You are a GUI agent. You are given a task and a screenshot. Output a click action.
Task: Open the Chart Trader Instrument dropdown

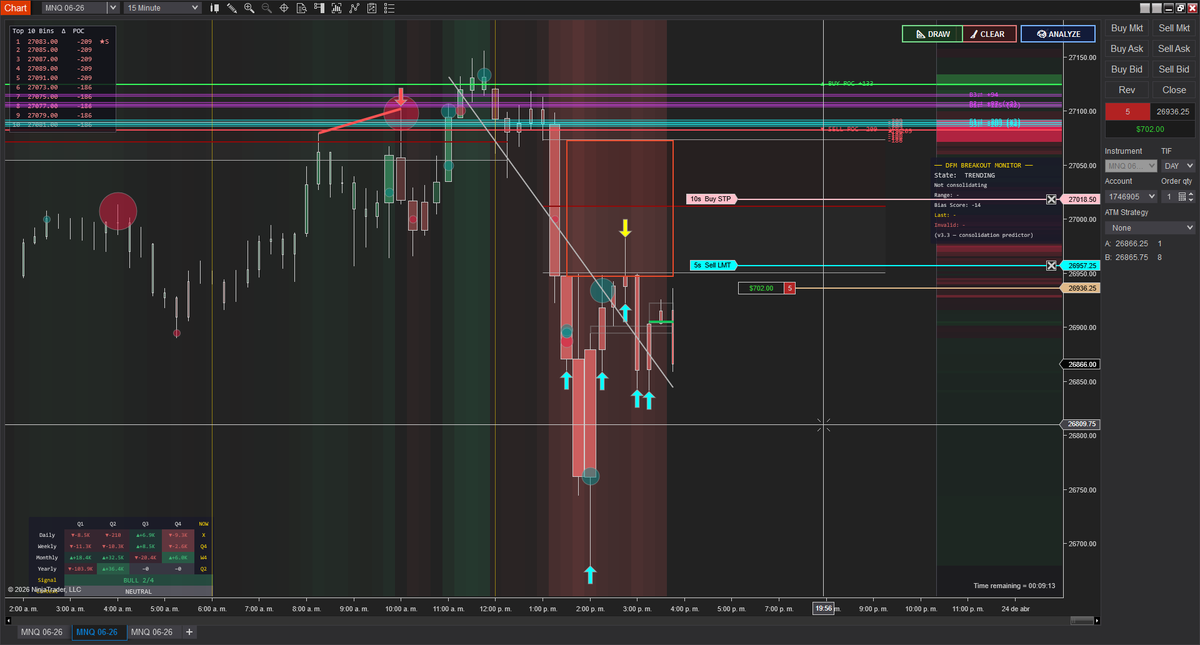1131,166
